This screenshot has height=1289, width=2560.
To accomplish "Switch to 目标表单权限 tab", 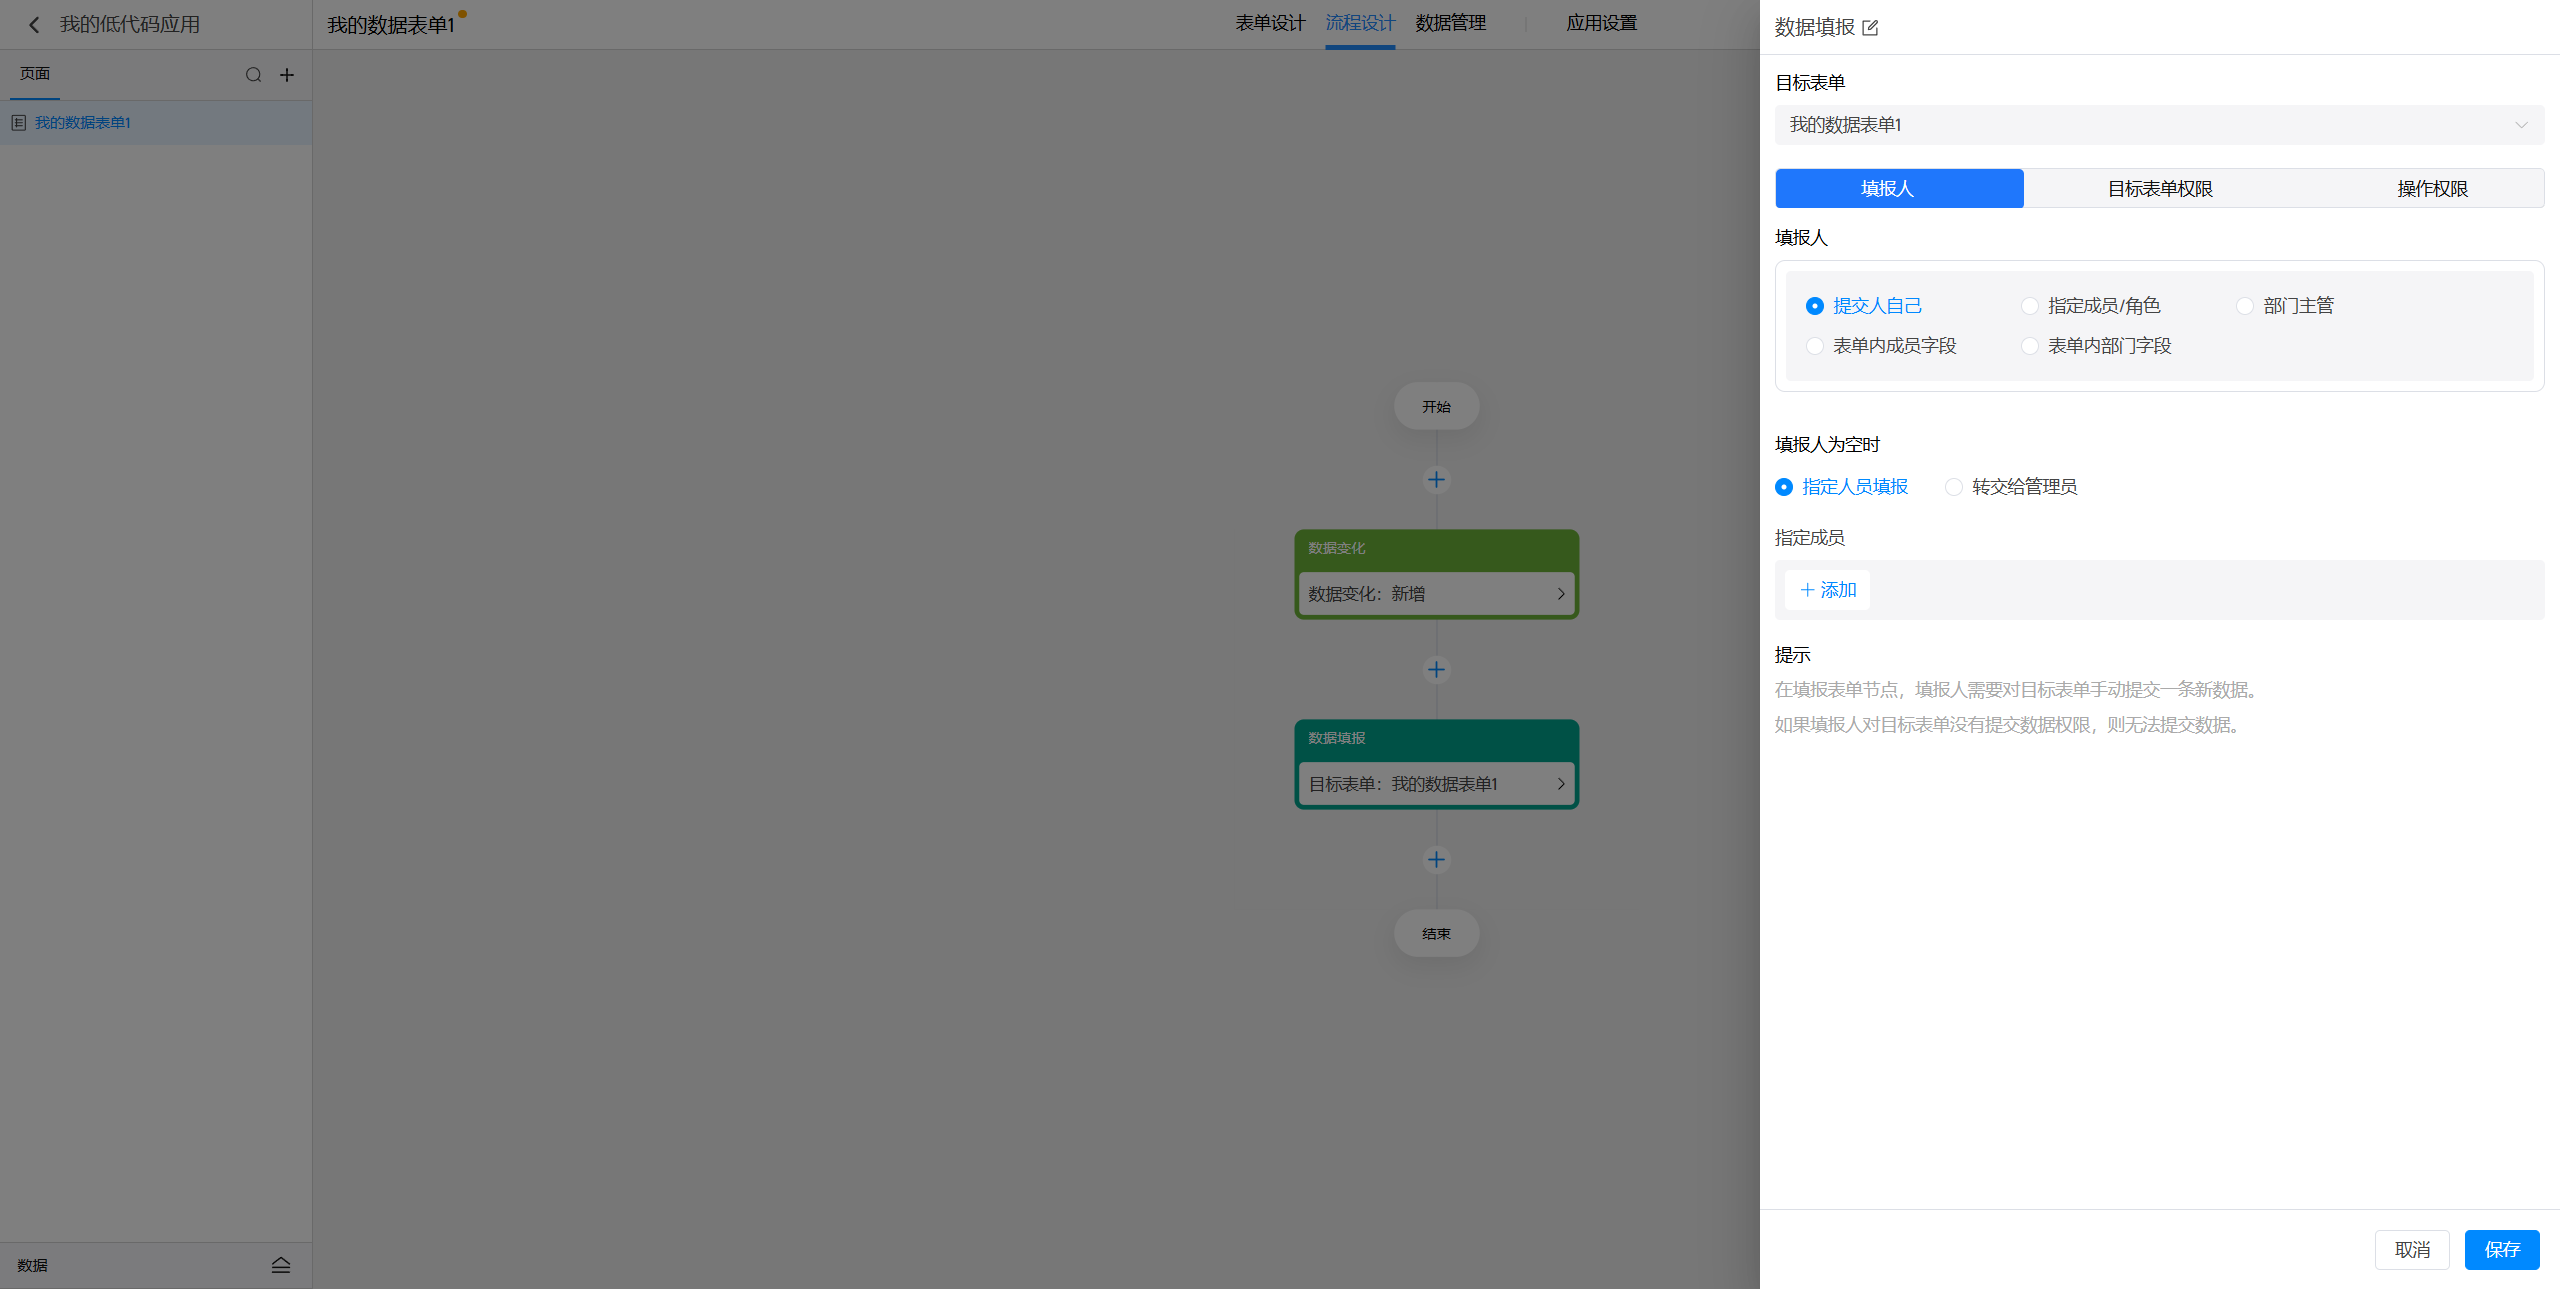I will pos(2159,189).
